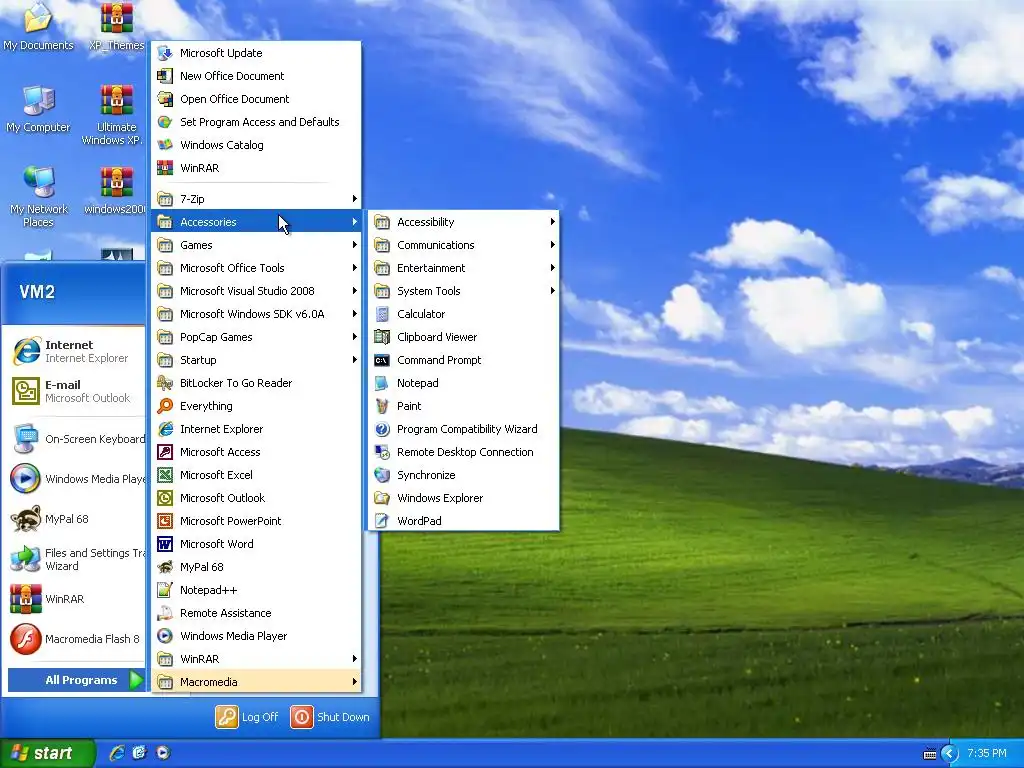The image size is (1024, 768).
Task: Open Internet Explorer pinned Internet item
Action: tap(76, 351)
